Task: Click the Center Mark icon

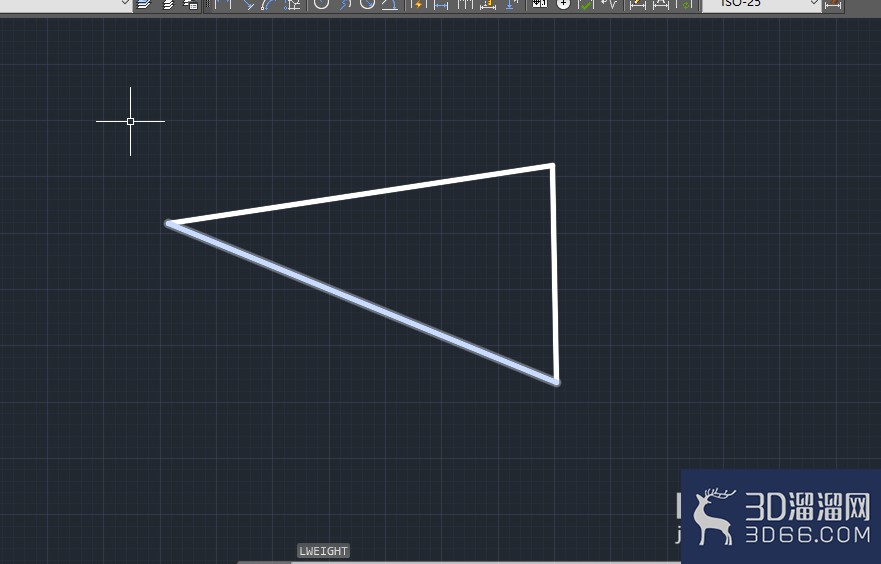Action: 564,4
